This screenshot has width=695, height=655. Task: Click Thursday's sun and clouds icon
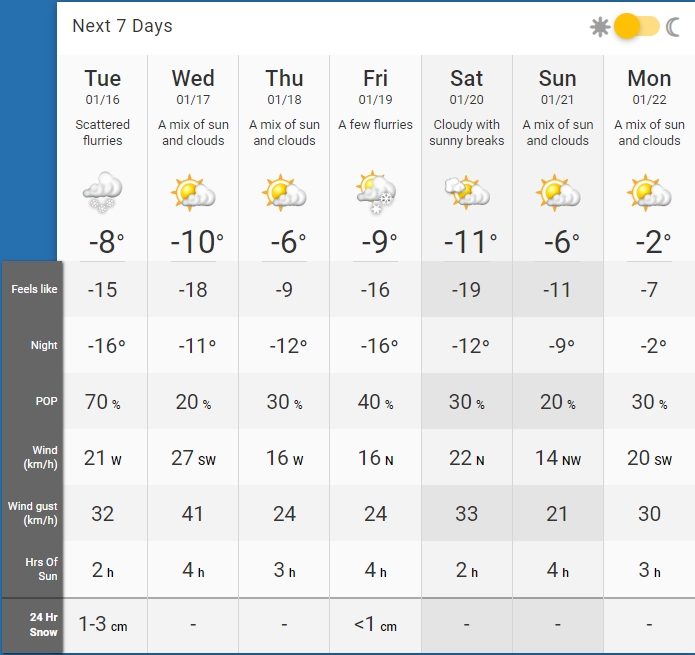284,192
